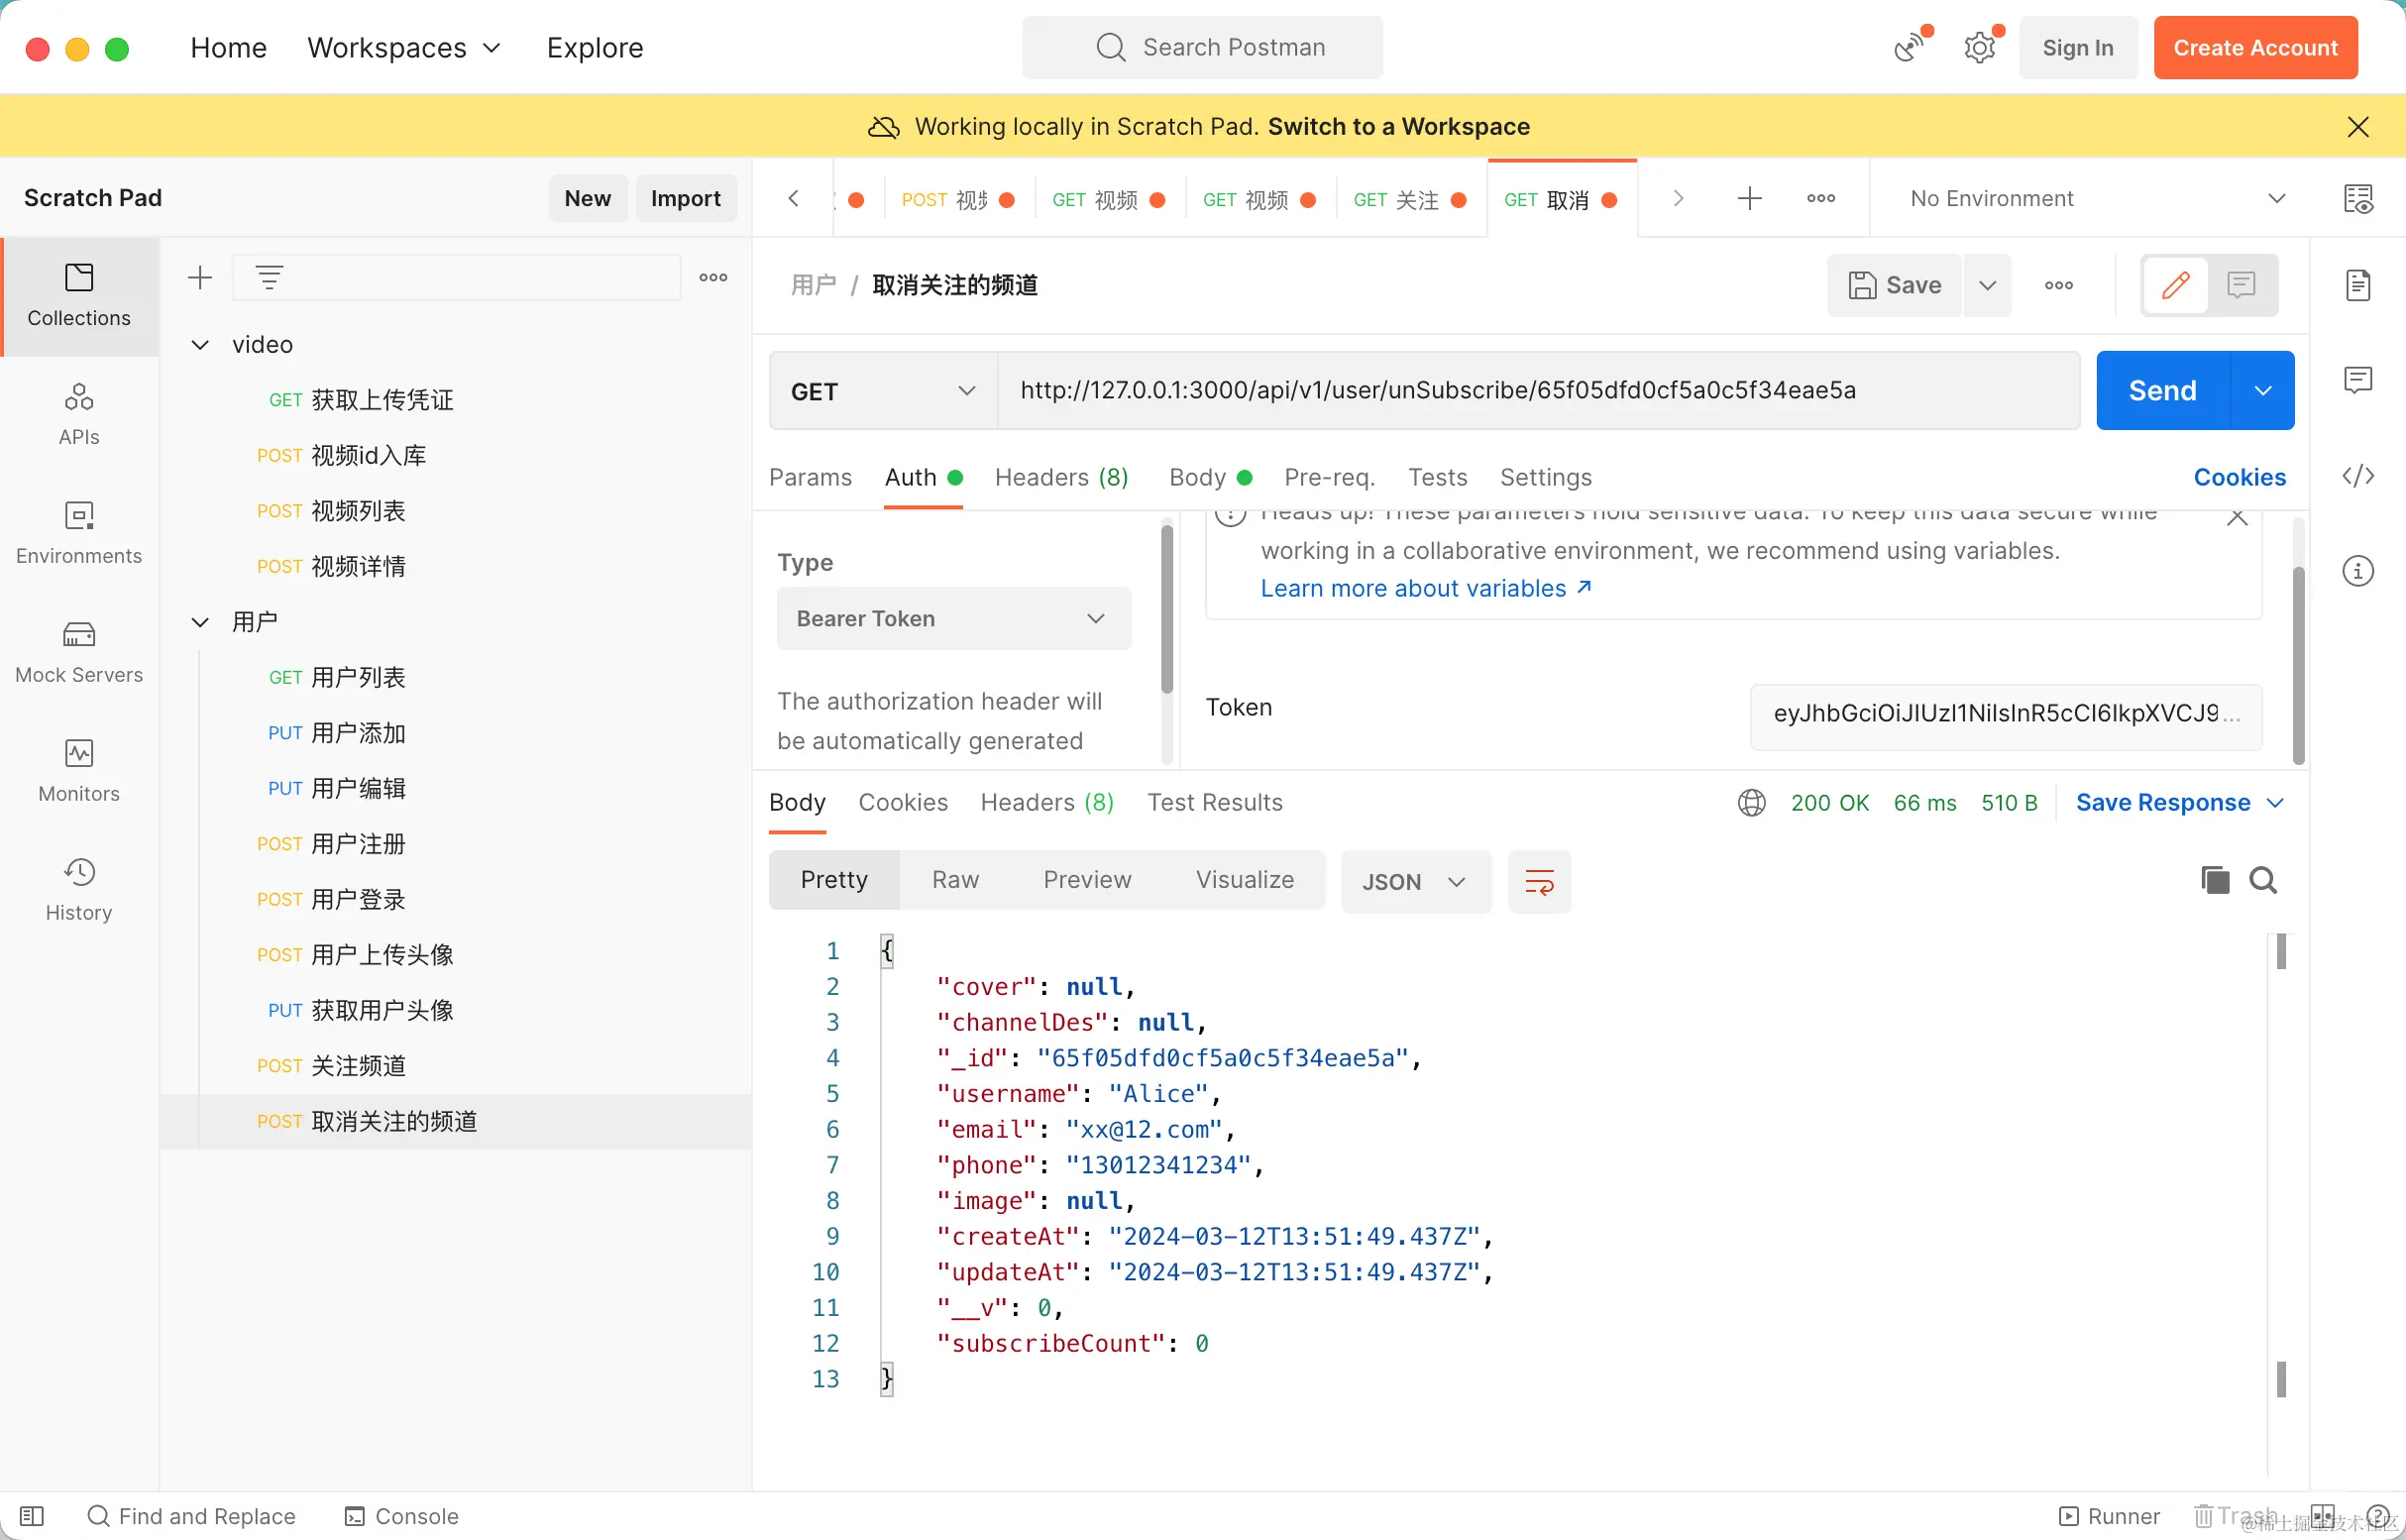
Task: Select the Raw response view tab
Action: [954, 880]
